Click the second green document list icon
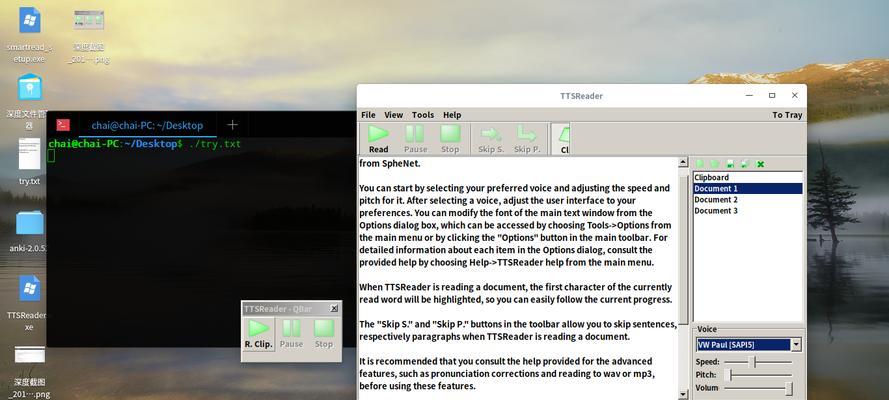The width and height of the screenshot is (889, 400). 715,164
